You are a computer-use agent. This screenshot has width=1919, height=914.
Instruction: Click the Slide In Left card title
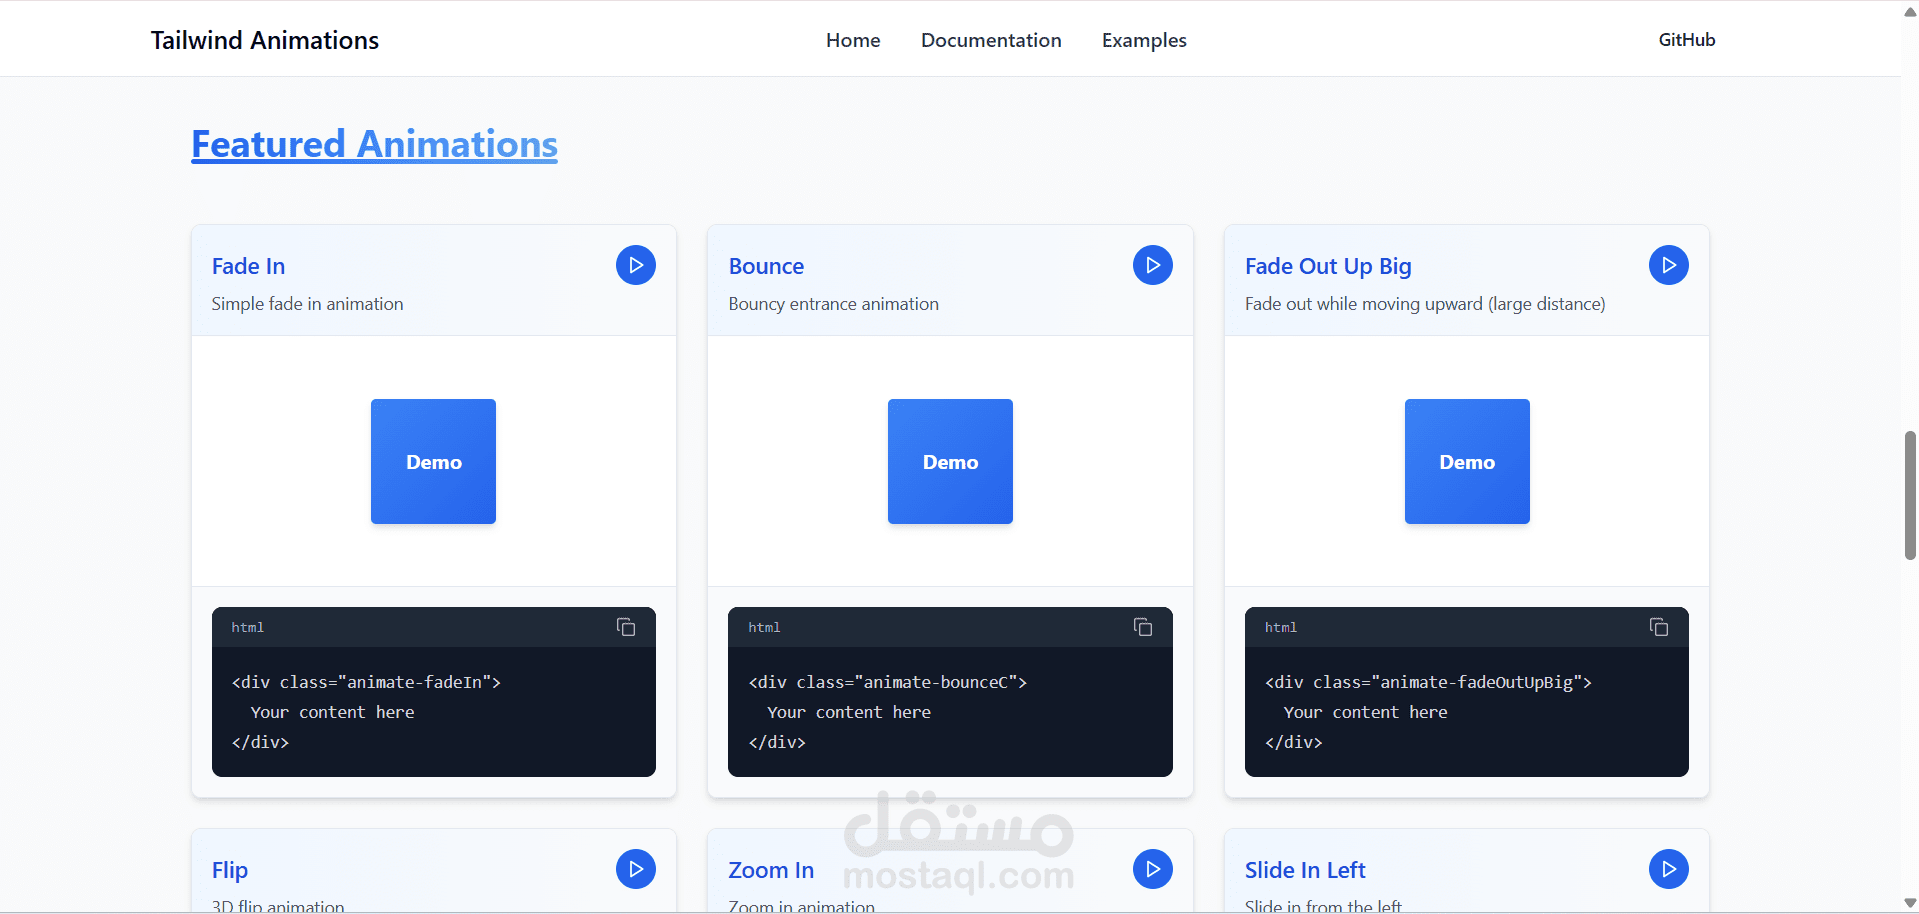pos(1305,870)
